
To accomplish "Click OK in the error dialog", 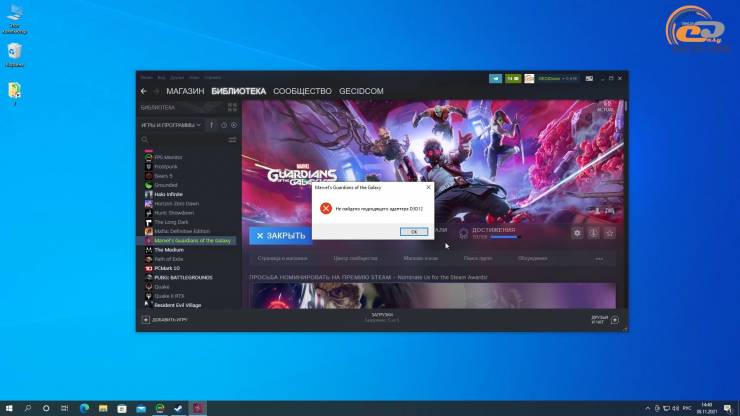I will click(414, 232).
